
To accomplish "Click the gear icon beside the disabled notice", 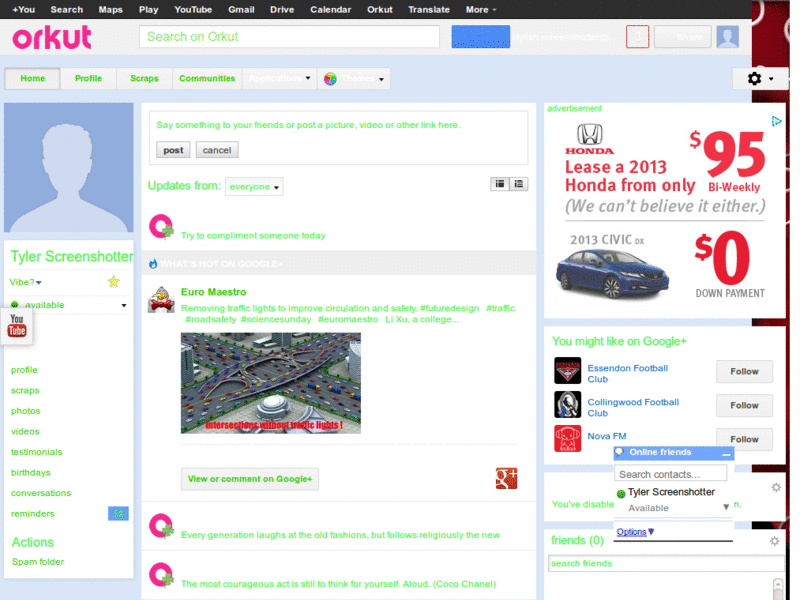I will tap(776, 488).
